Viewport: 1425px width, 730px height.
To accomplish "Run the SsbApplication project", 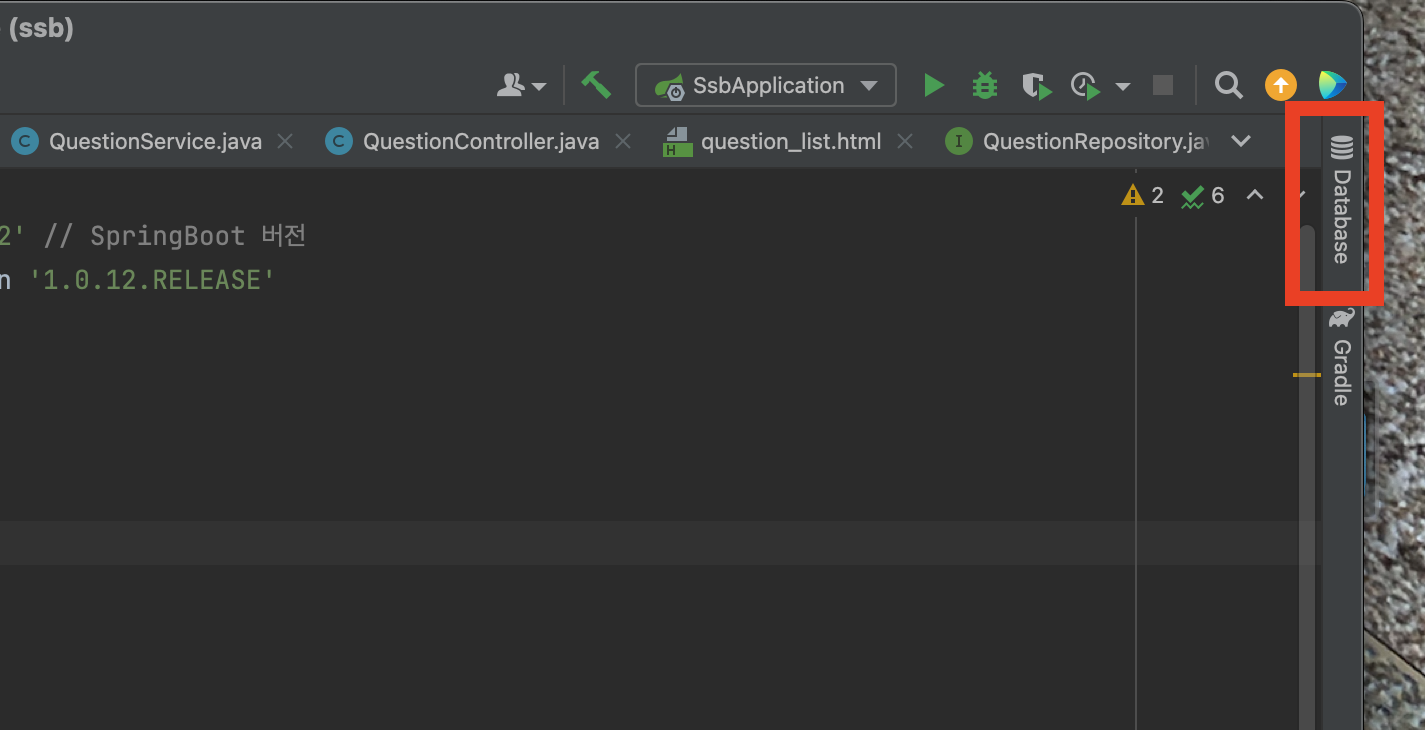I will 933,85.
